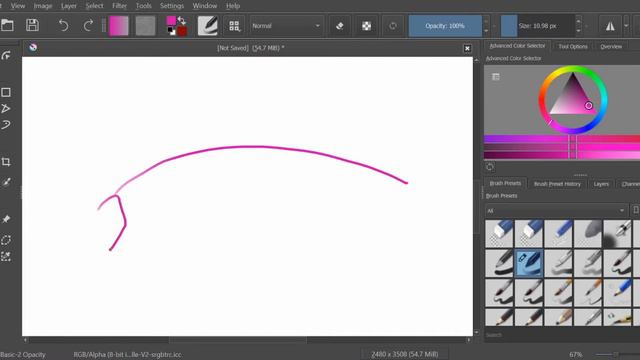Screen dimensions: 640x360
Task: Click the refresh icon below color selector
Action: [x=490, y=167]
